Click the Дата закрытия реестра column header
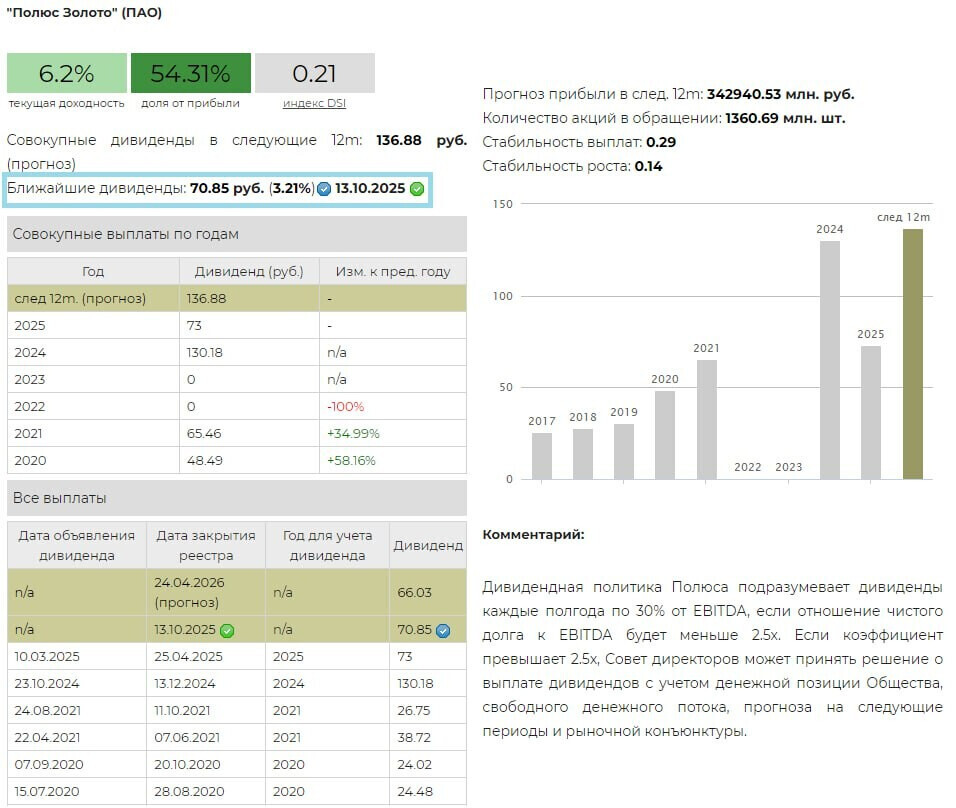Image resolution: width=956 pixels, height=808 pixels. [206, 545]
